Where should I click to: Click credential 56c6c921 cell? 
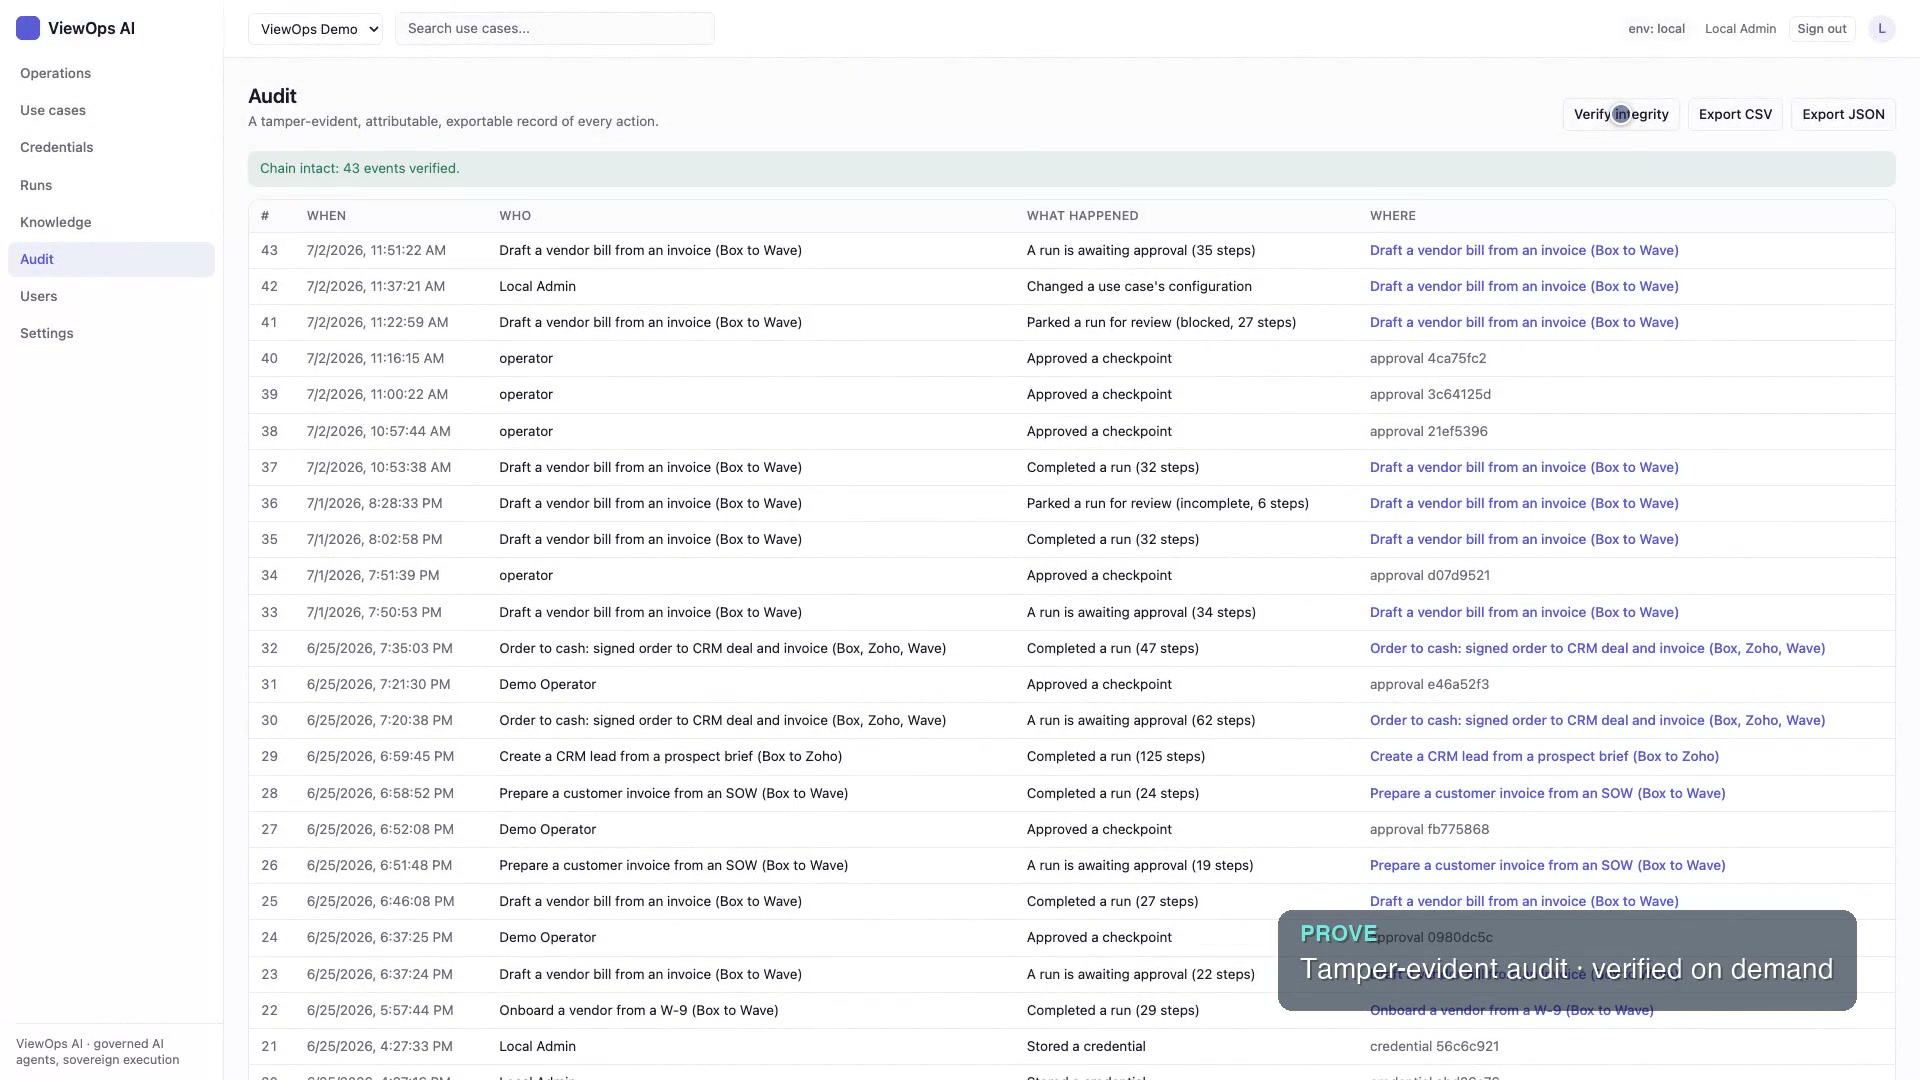pyautogui.click(x=1434, y=1046)
